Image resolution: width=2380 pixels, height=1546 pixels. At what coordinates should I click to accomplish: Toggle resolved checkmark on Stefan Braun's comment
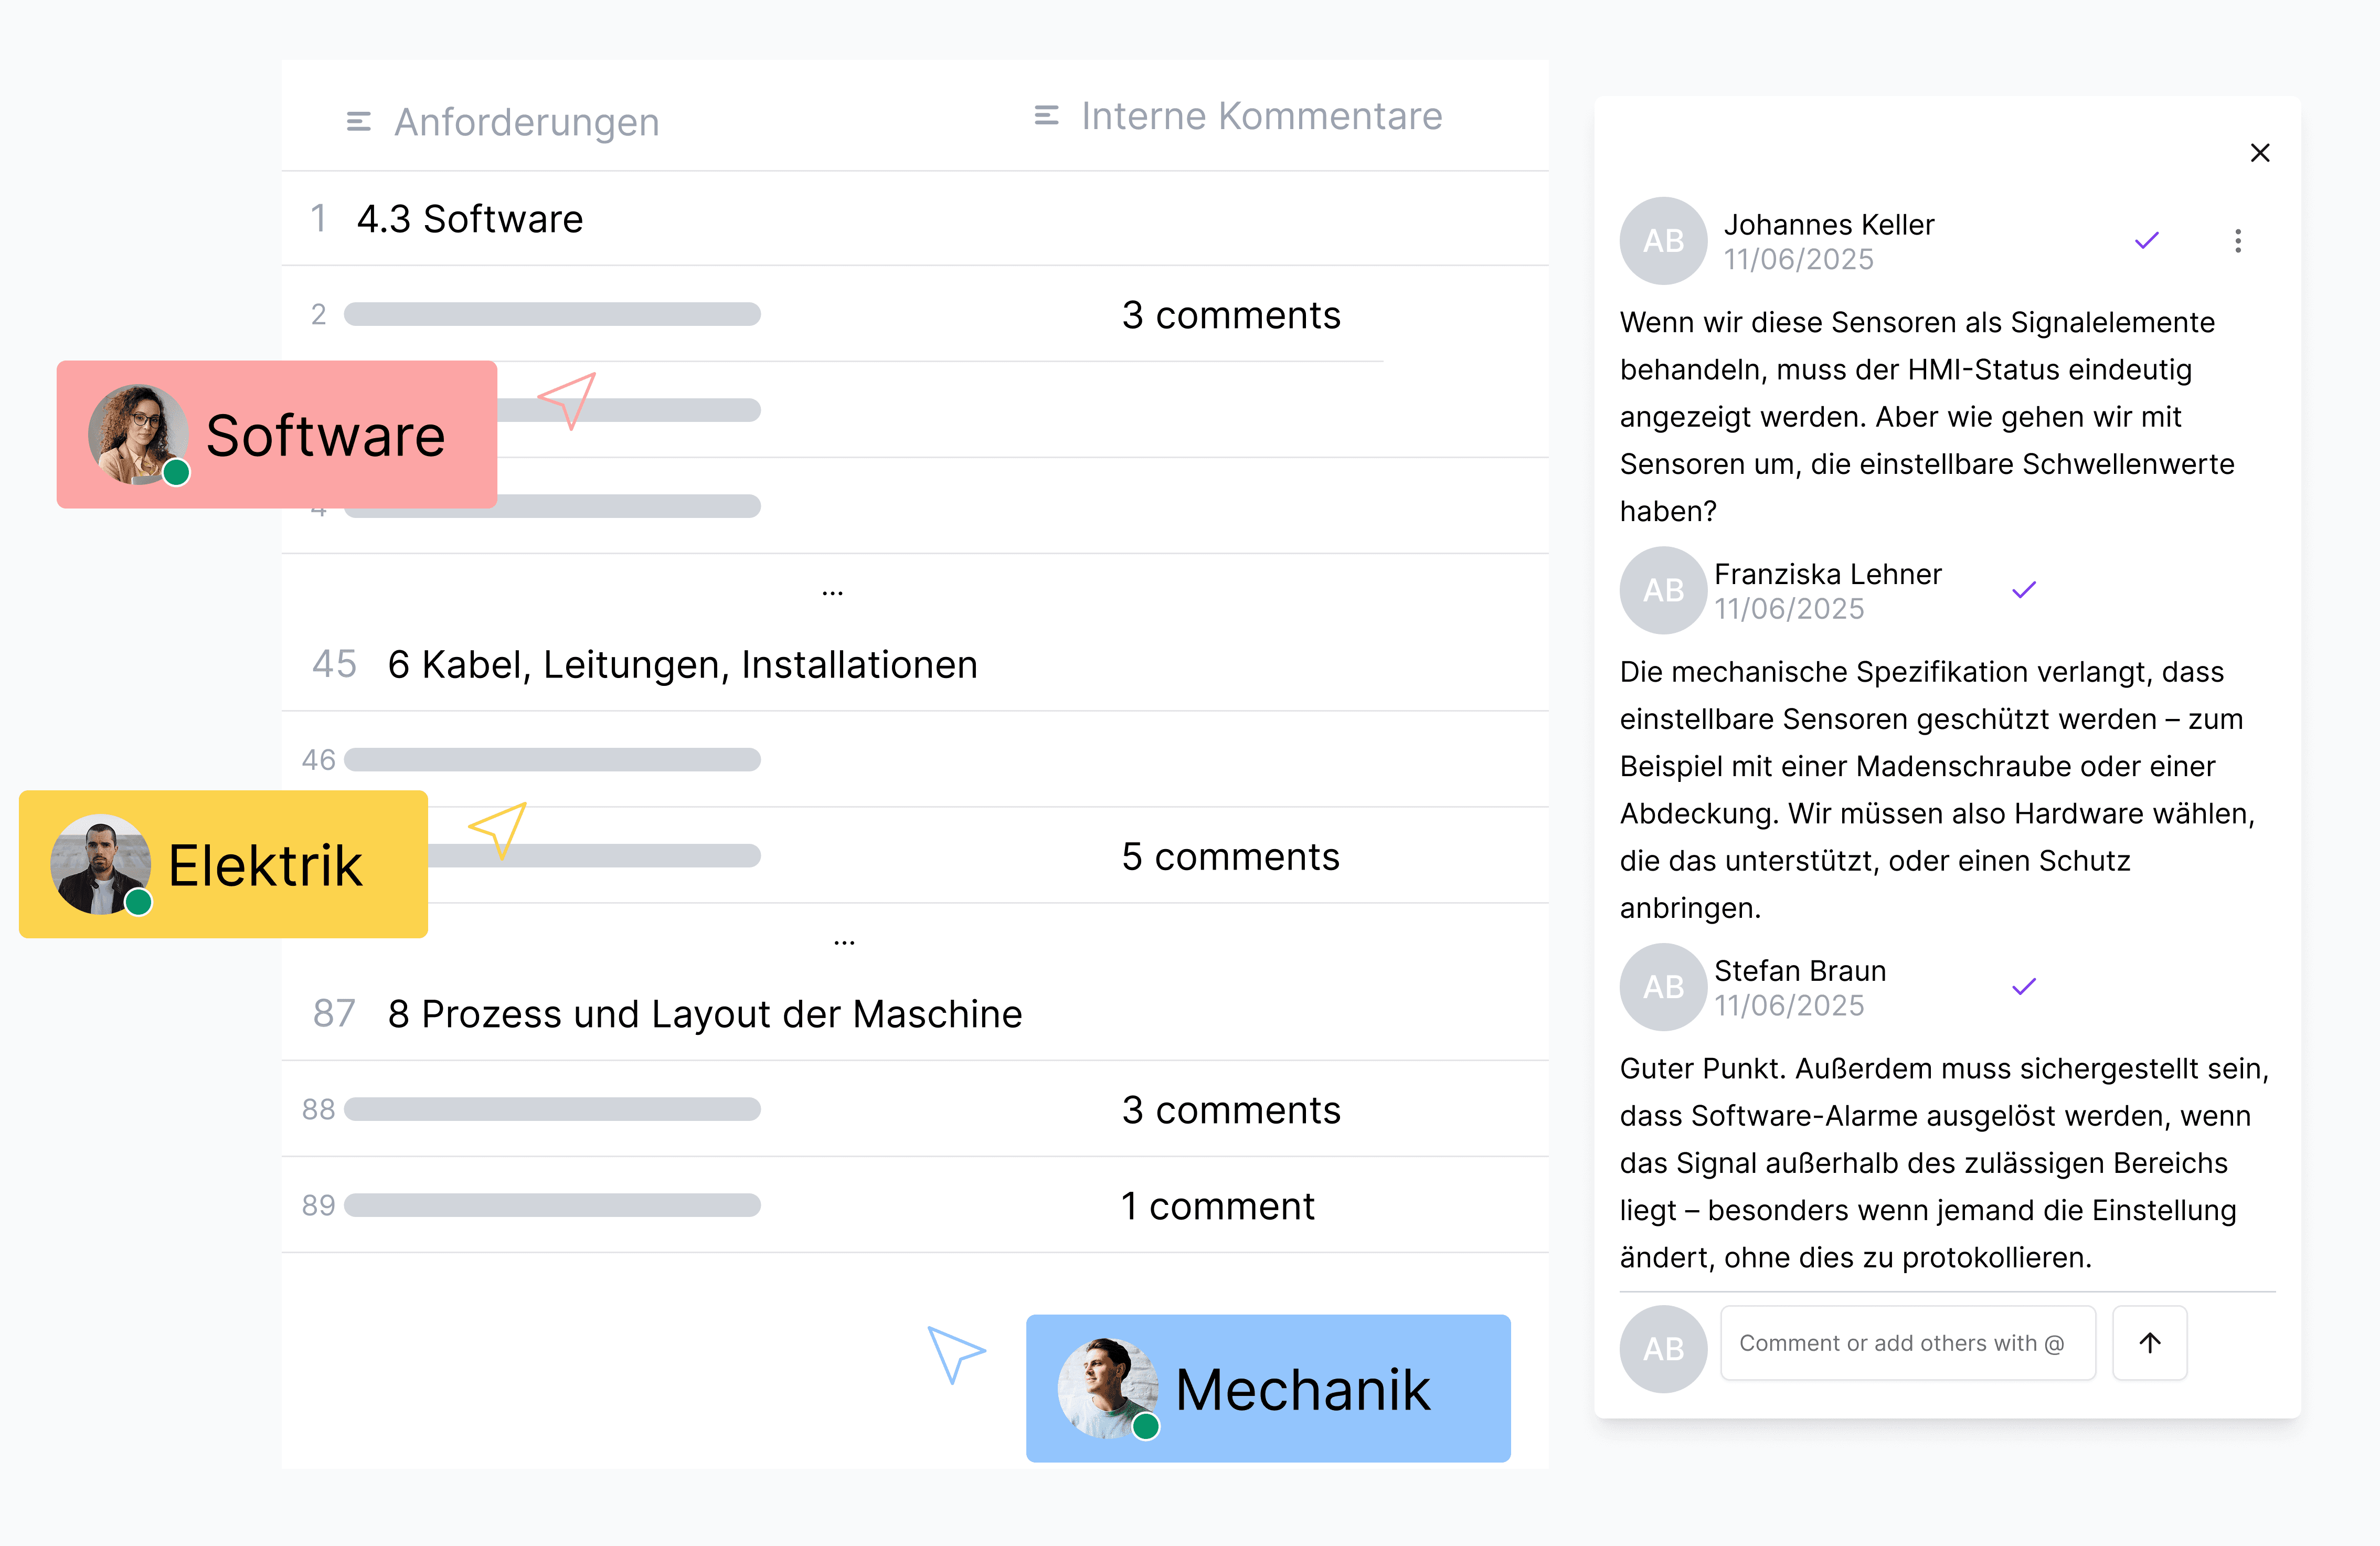point(2023,987)
